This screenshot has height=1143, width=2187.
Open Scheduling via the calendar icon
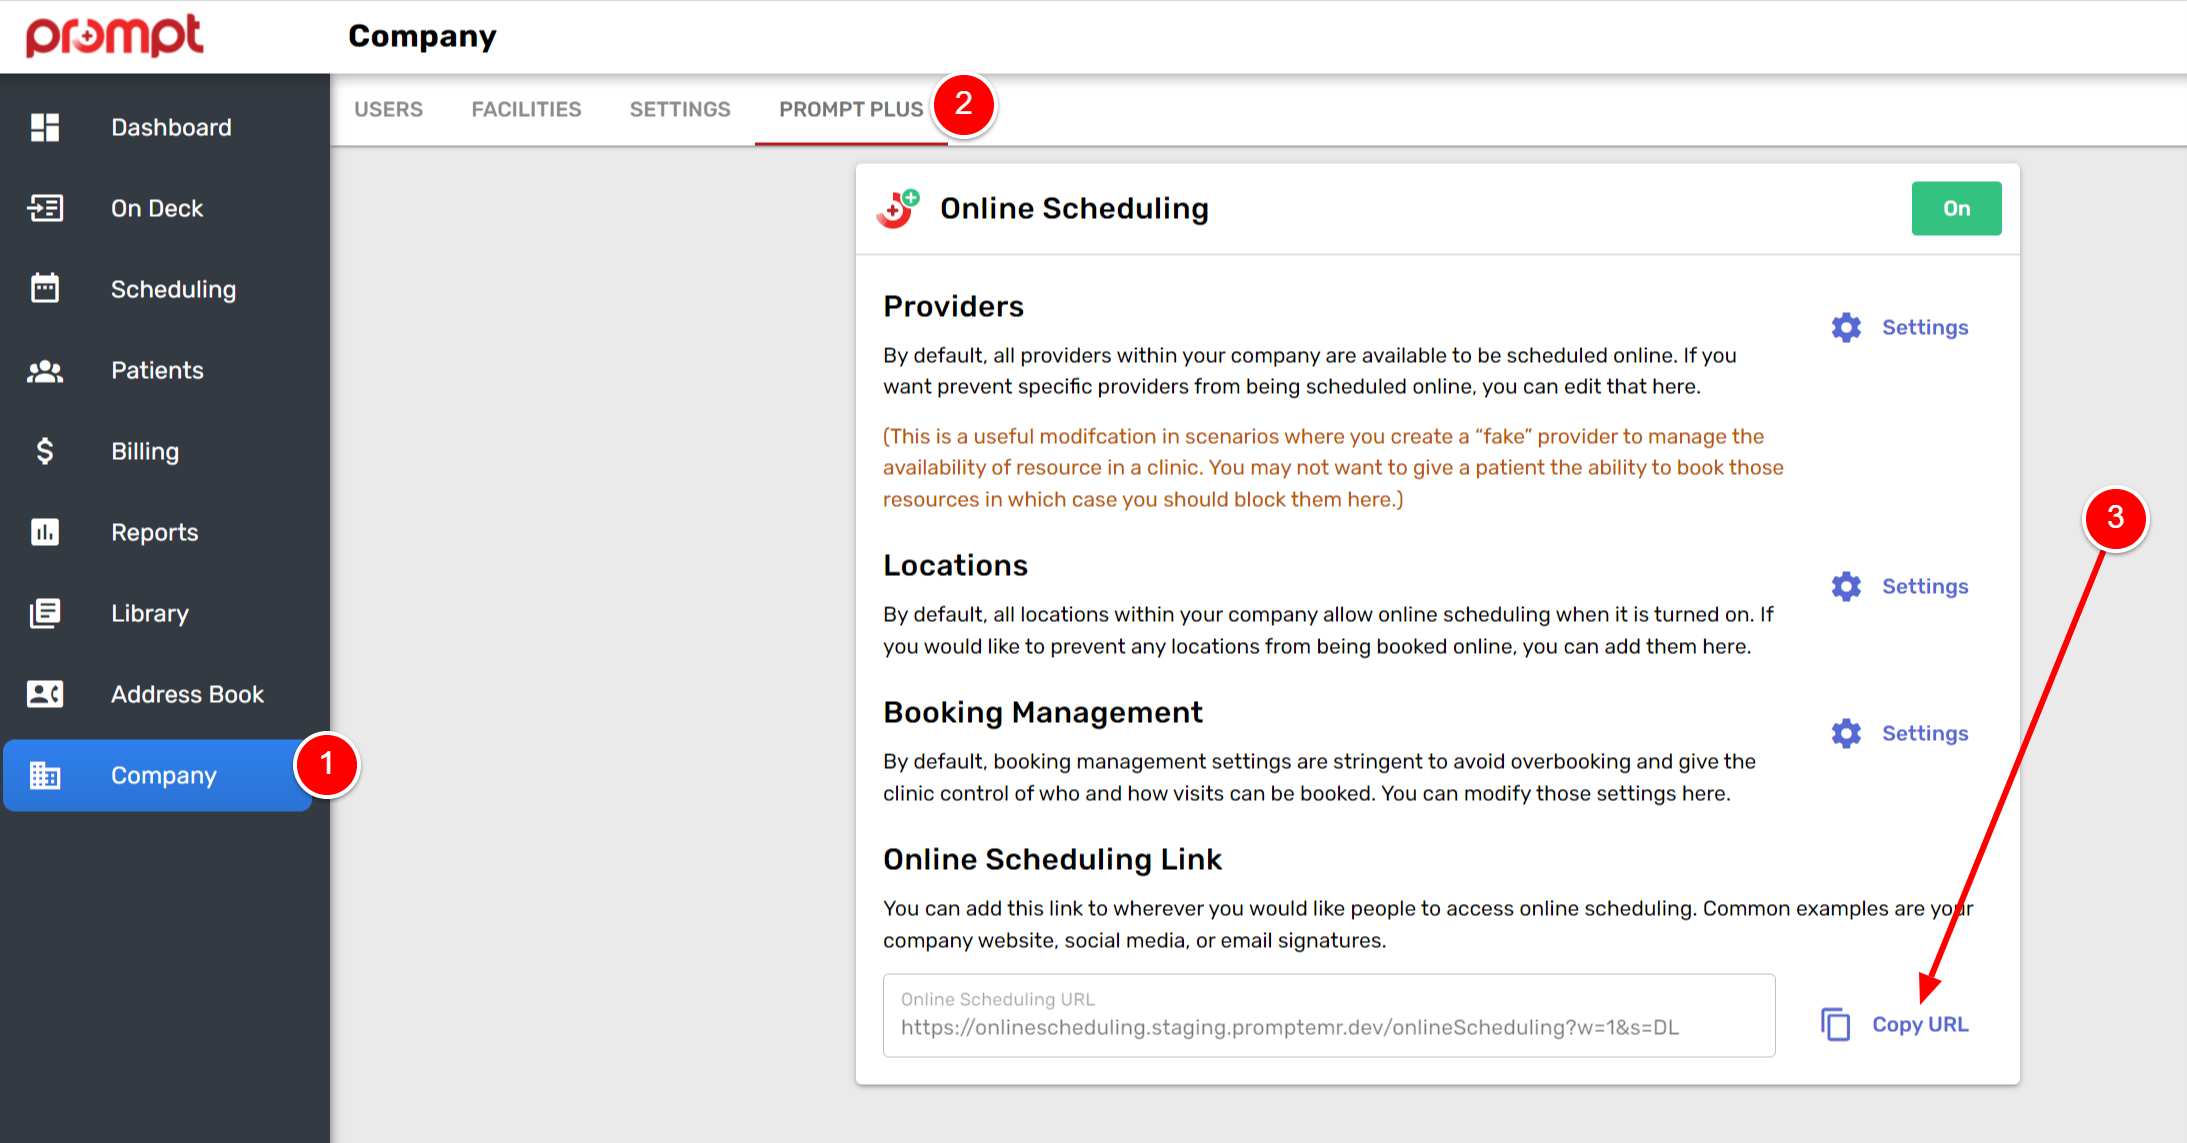[x=44, y=289]
